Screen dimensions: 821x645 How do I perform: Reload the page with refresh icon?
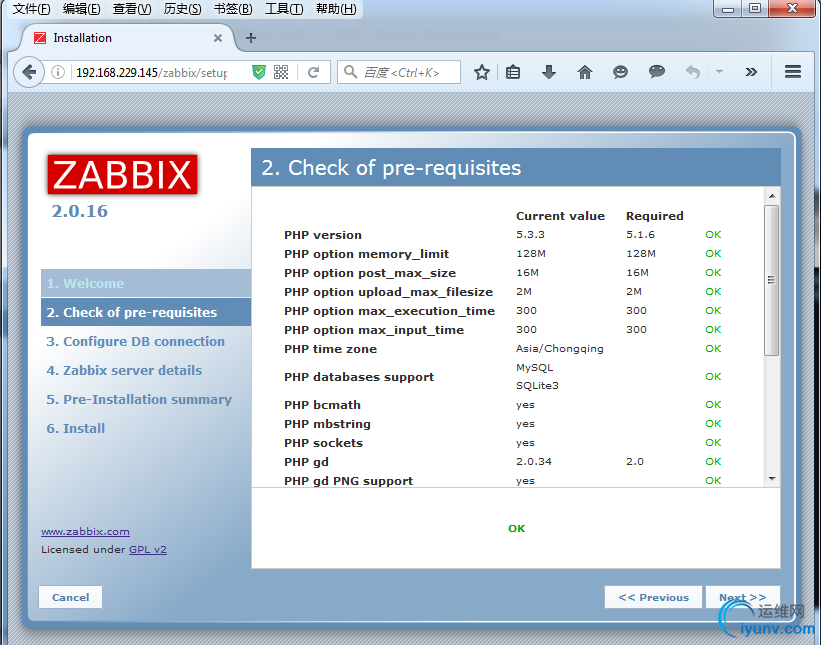coord(314,72)
